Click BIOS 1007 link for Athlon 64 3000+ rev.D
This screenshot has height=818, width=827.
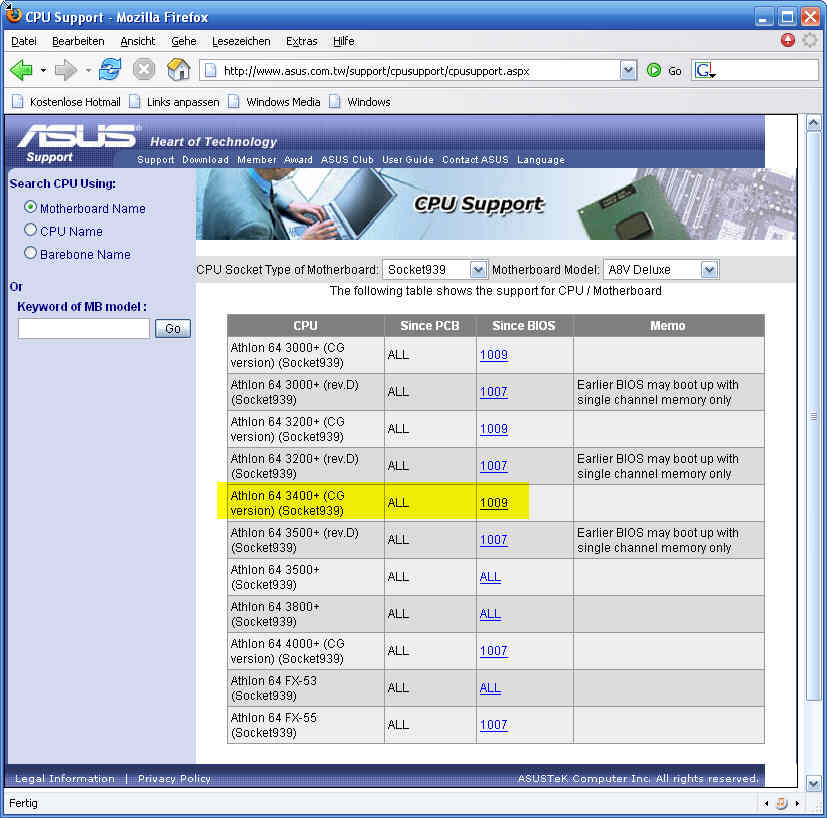(x=494, y=392)
